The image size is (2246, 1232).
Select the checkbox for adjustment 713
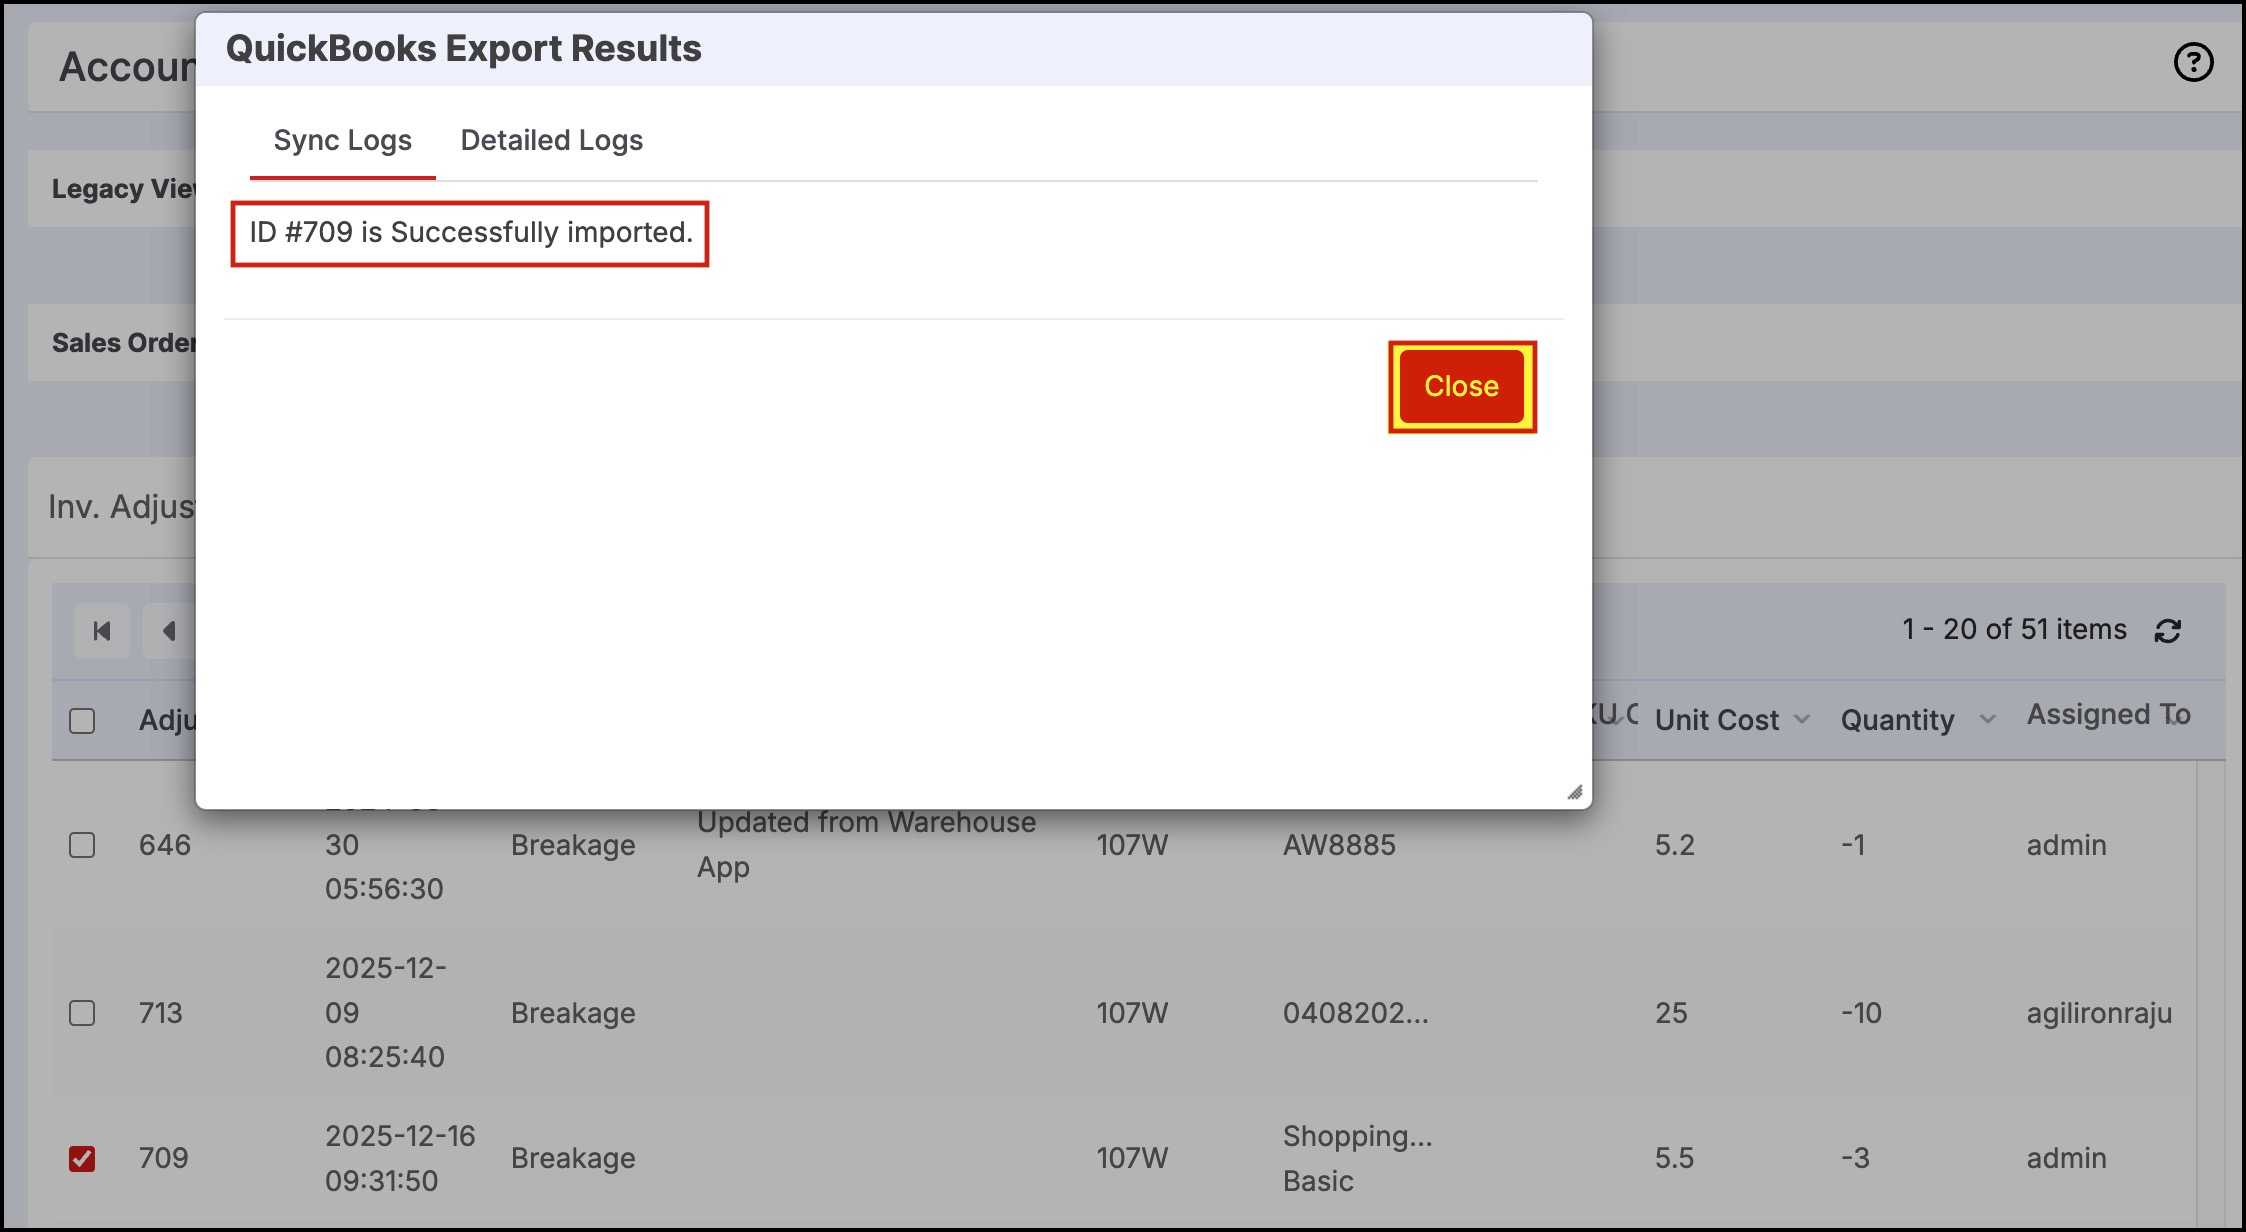click(x=82, y=1013)
